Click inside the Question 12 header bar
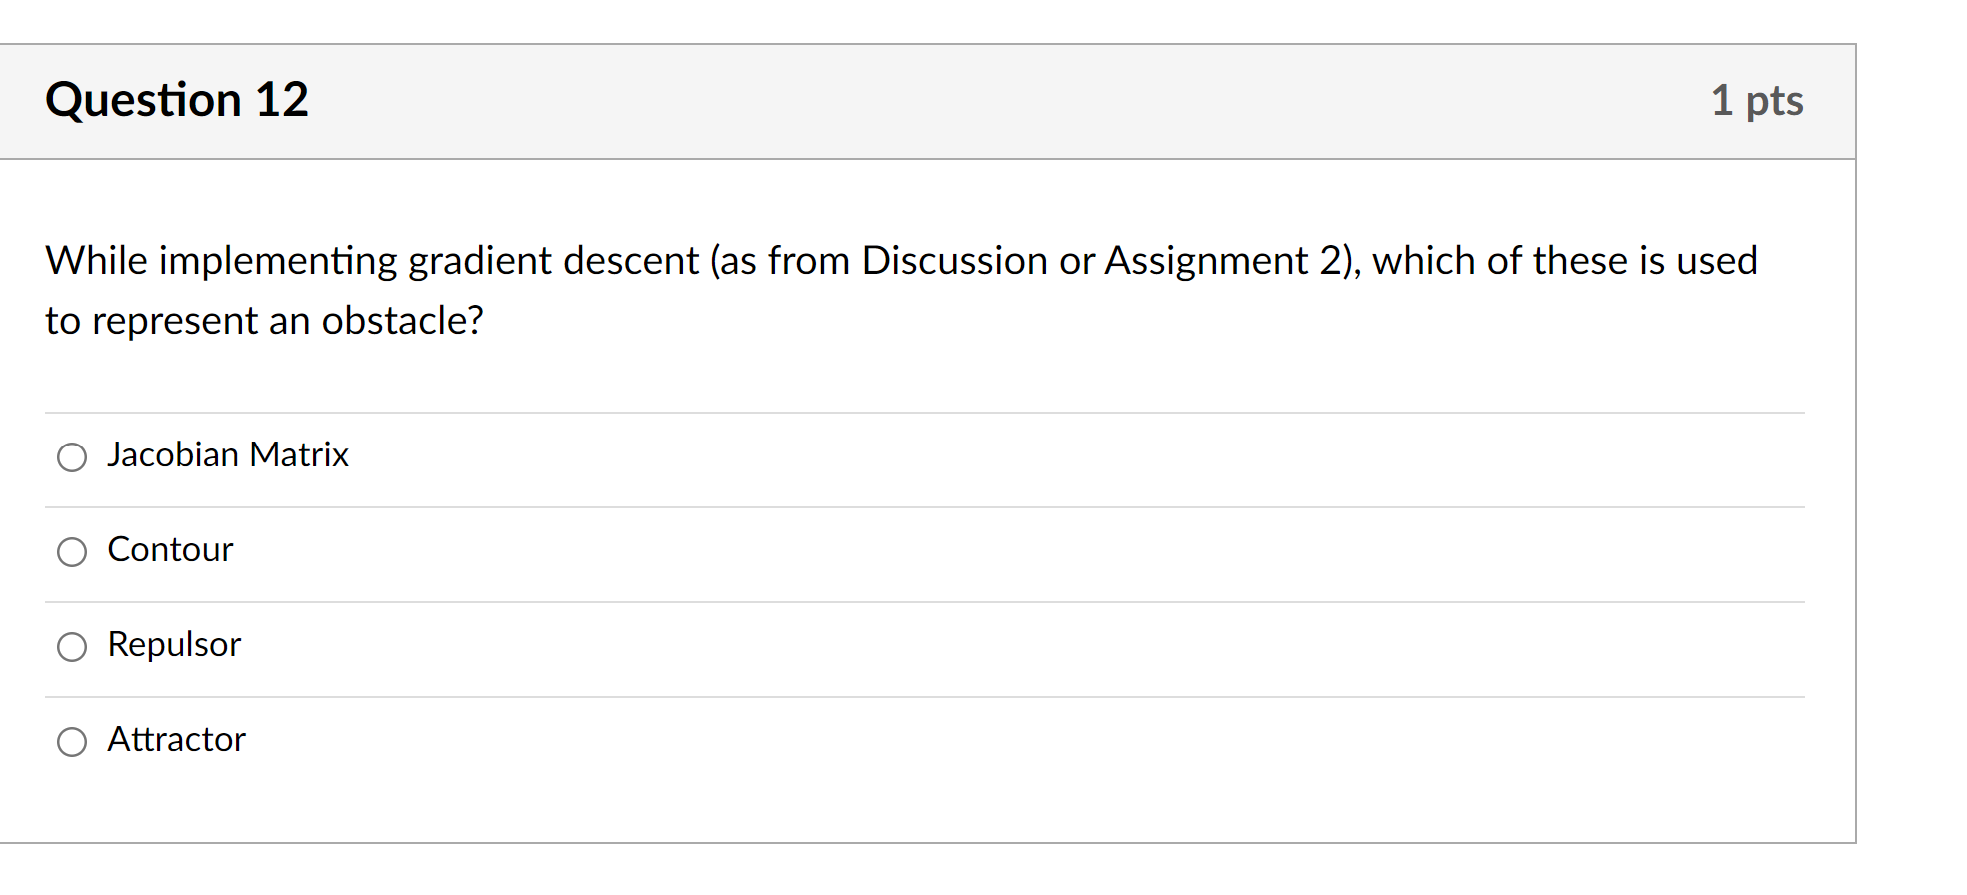 [x=900, y=100]
